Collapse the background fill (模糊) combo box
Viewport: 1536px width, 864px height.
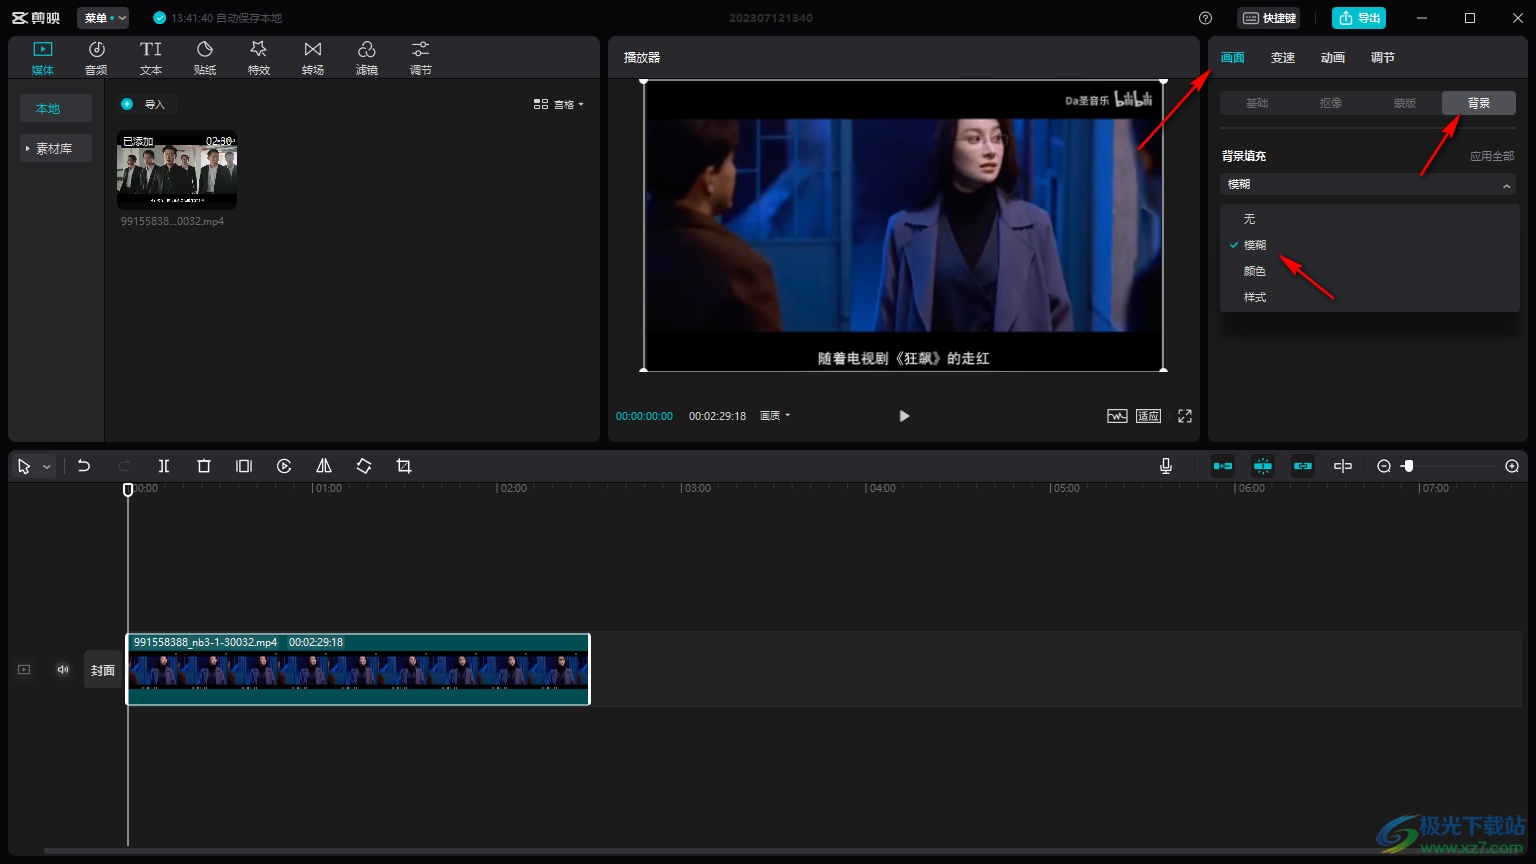tap(1367, 184)
